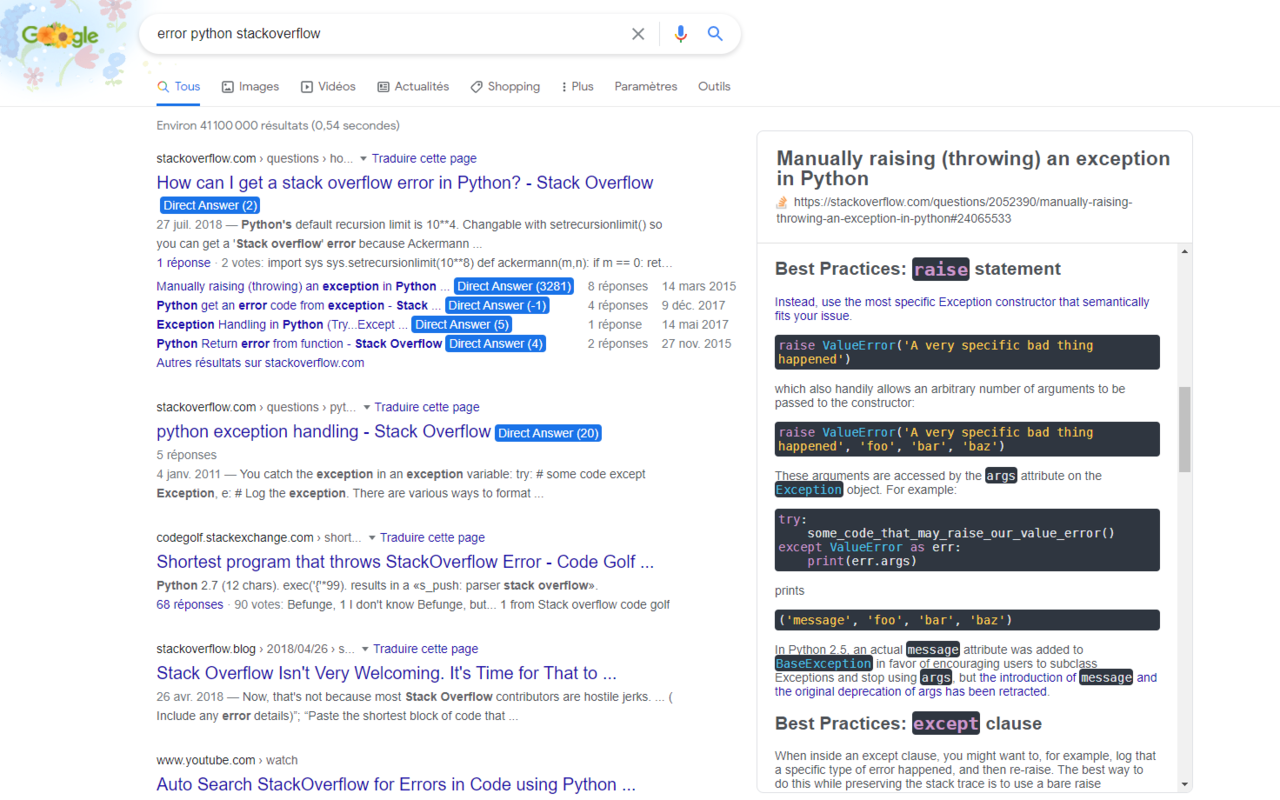The height and width of the screenshot is (800, 1280).
Task: Click the Stack Overflow favicon in the answer panel
Action: 782,202
